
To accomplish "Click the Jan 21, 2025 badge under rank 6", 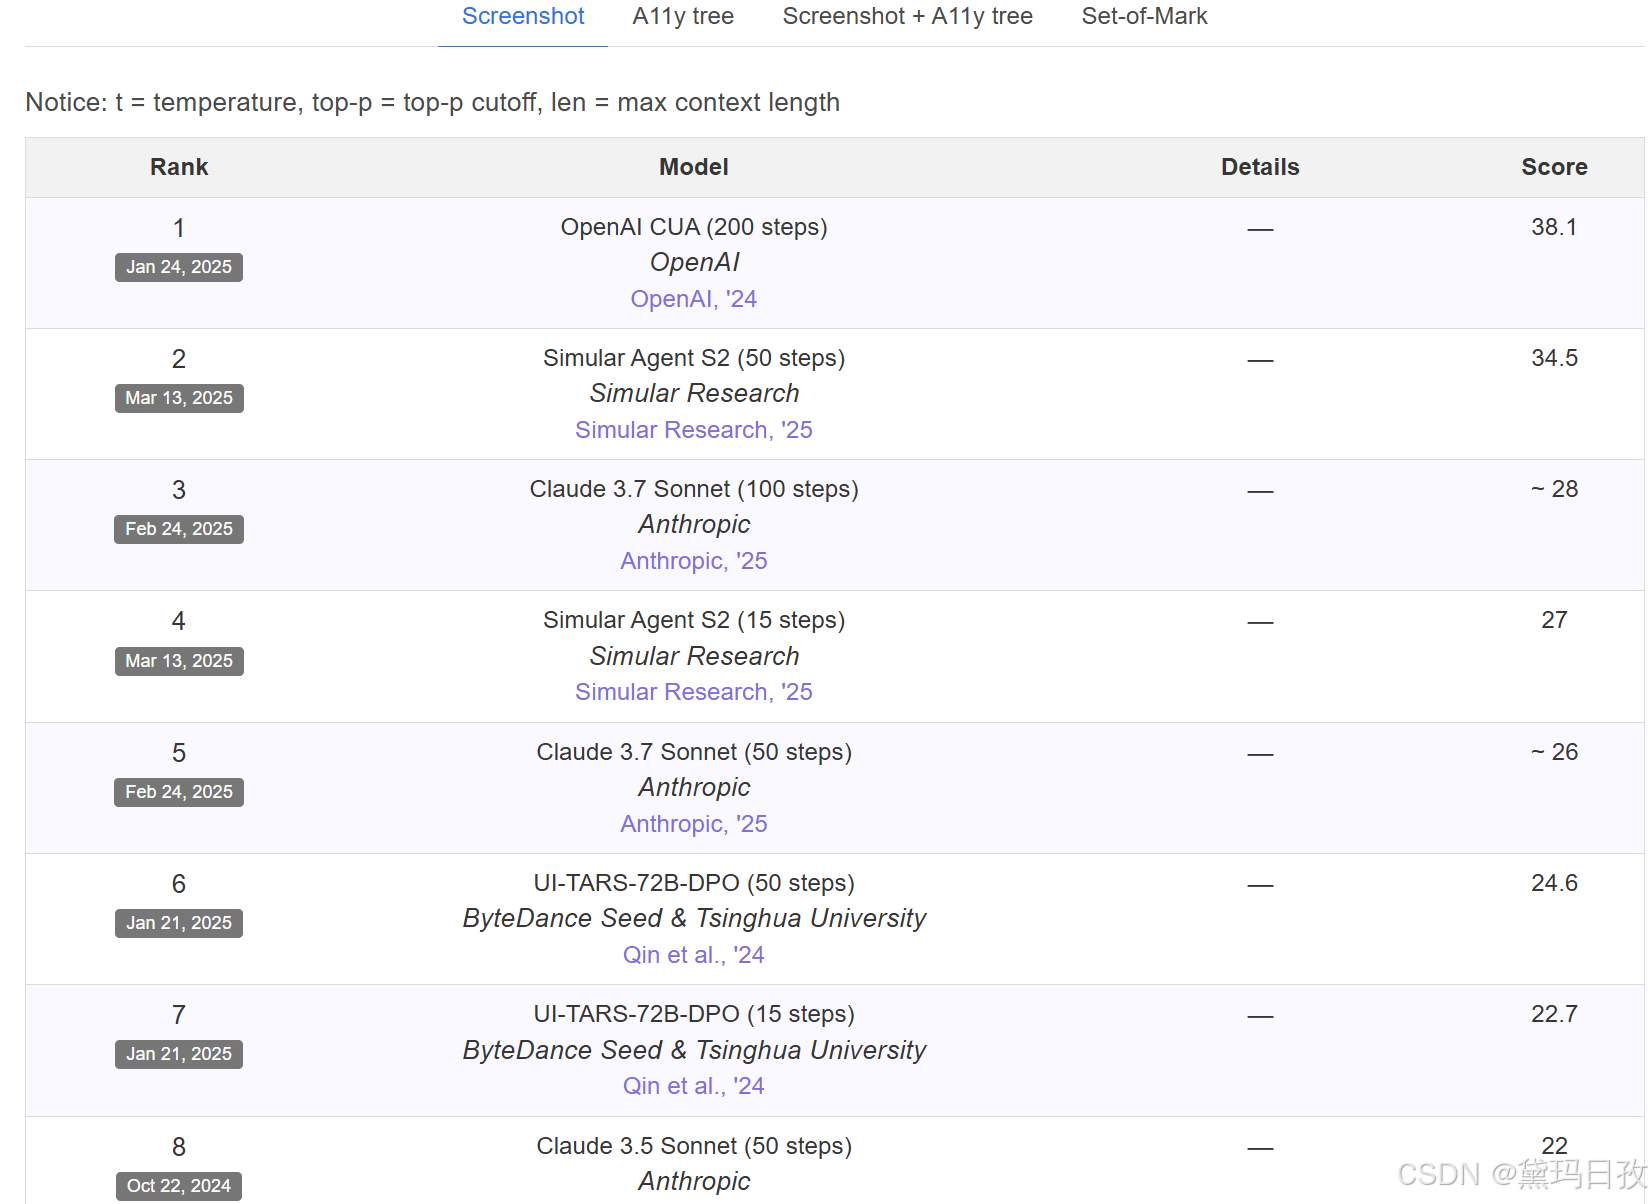I will [179, 923].
